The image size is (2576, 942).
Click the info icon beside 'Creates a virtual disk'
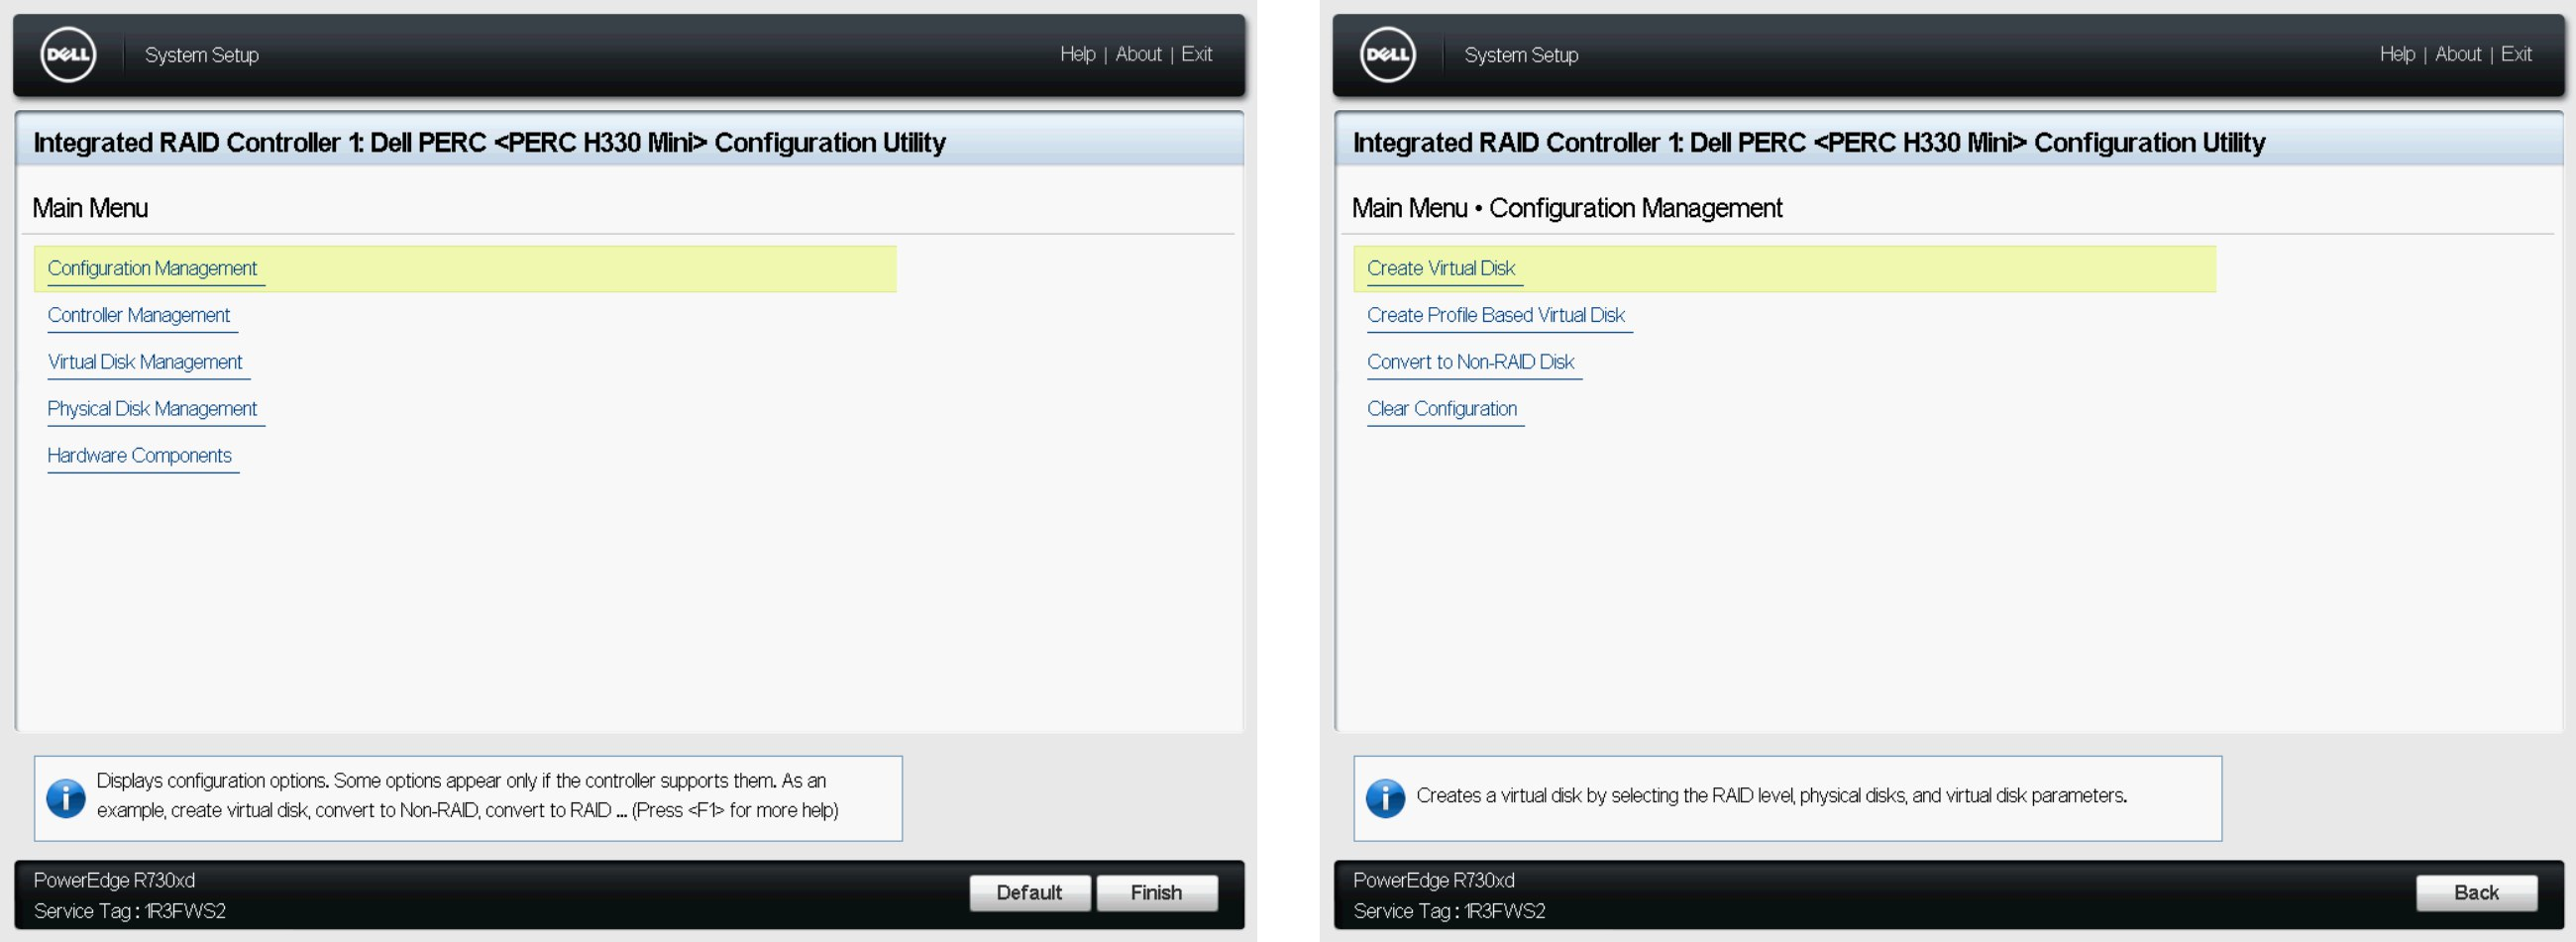[1385, 798]
